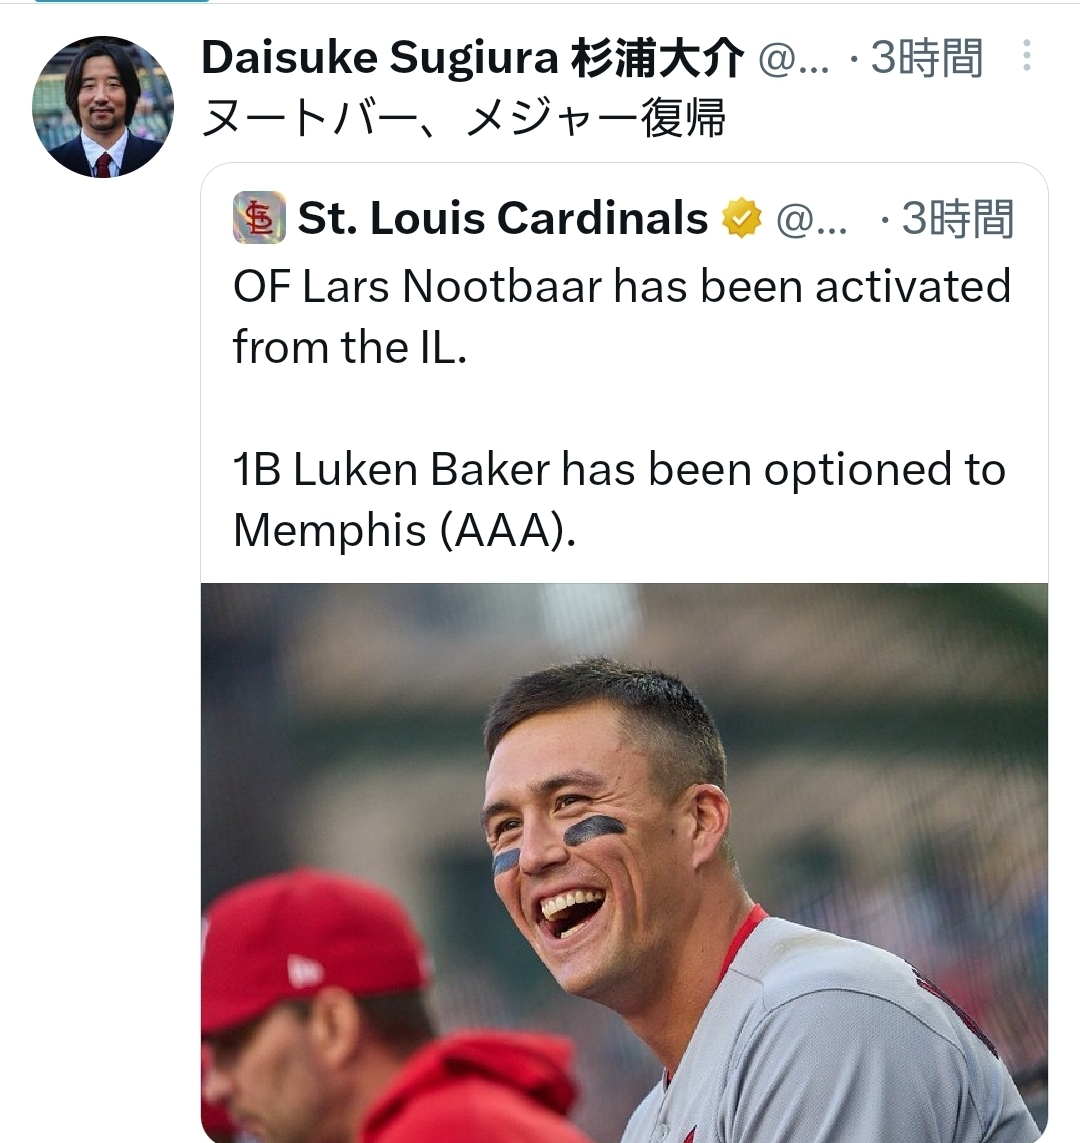This screenshot has height=1143, width=1080.
Task: Open Daisuke Sugiura's profile picture
Action: click(x=103, y=107)
